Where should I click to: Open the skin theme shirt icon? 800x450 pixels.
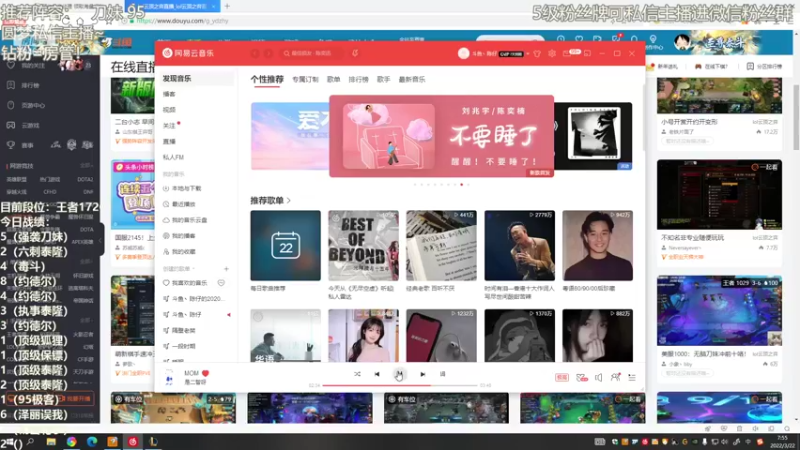click(x=537, y=53)
